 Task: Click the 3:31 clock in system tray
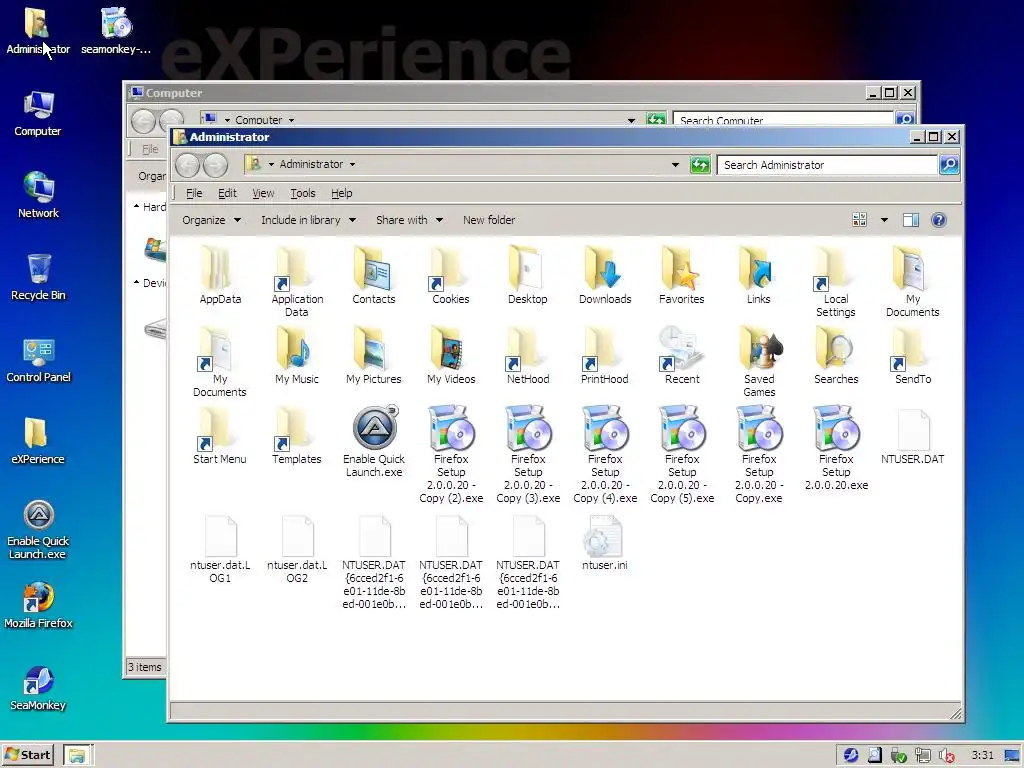pyautogui.click(x=982, y=755)
